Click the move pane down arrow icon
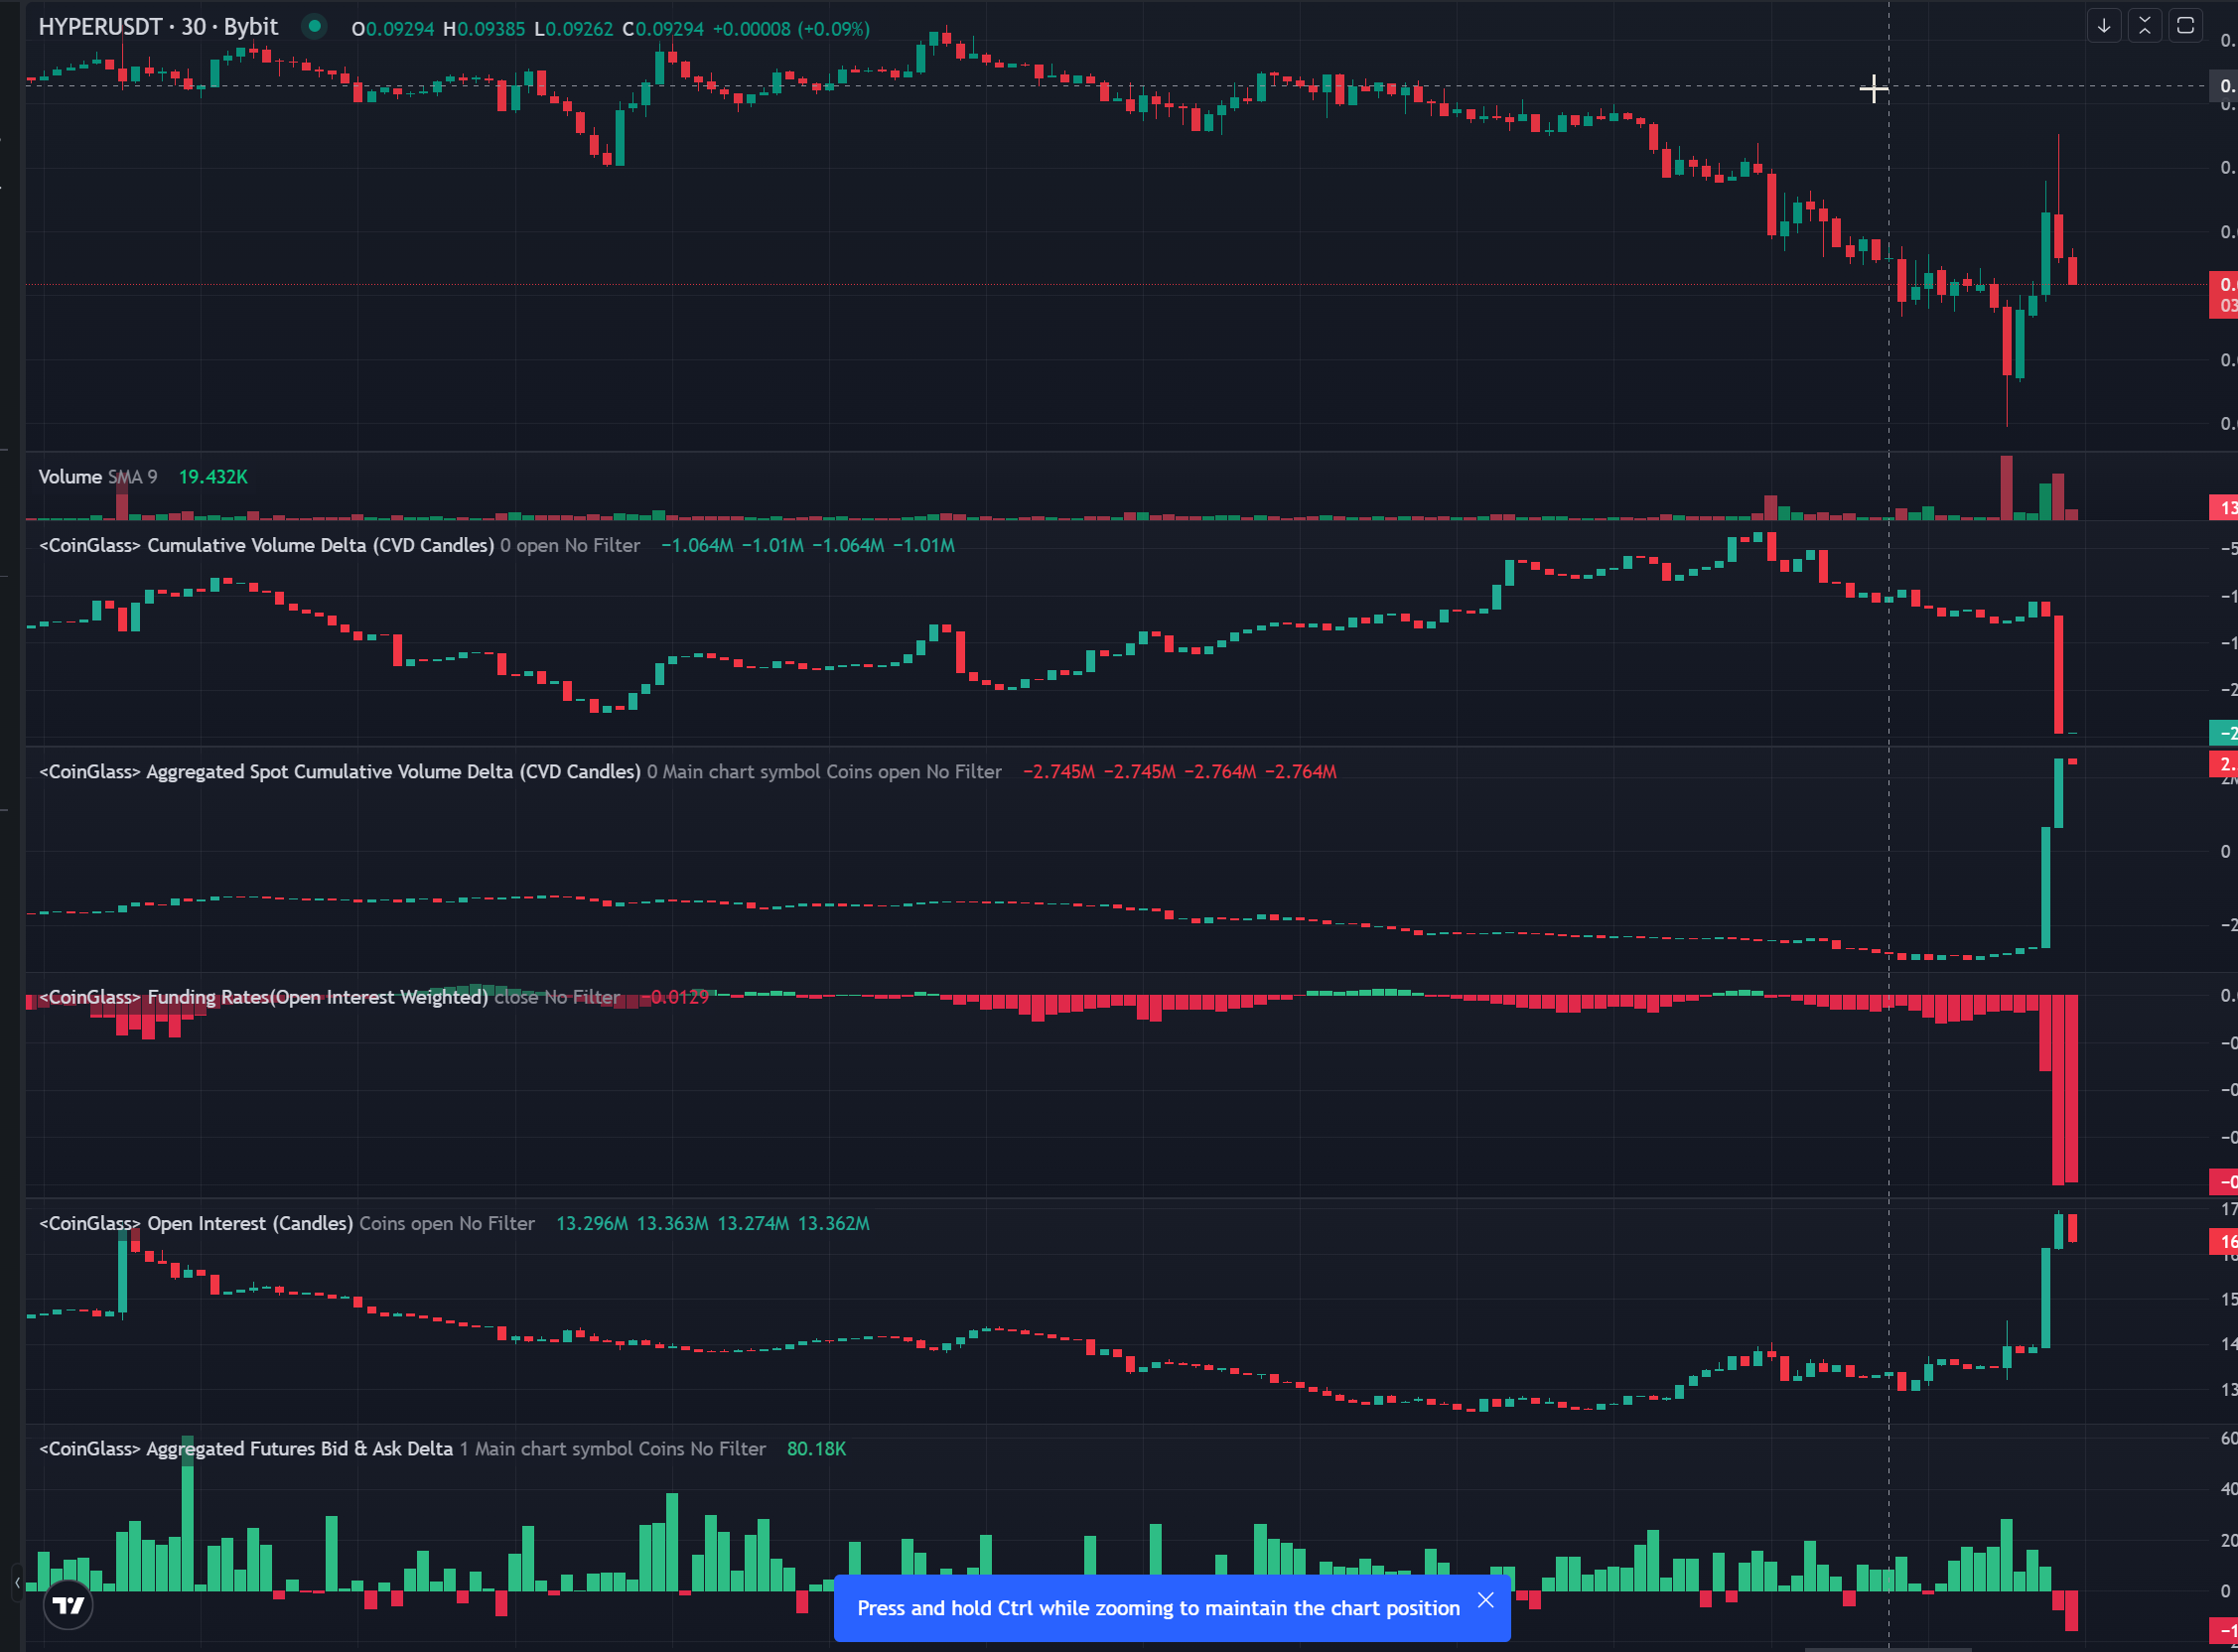The width and height of the screenshot is (2238, 1652). coord(2104,26)
